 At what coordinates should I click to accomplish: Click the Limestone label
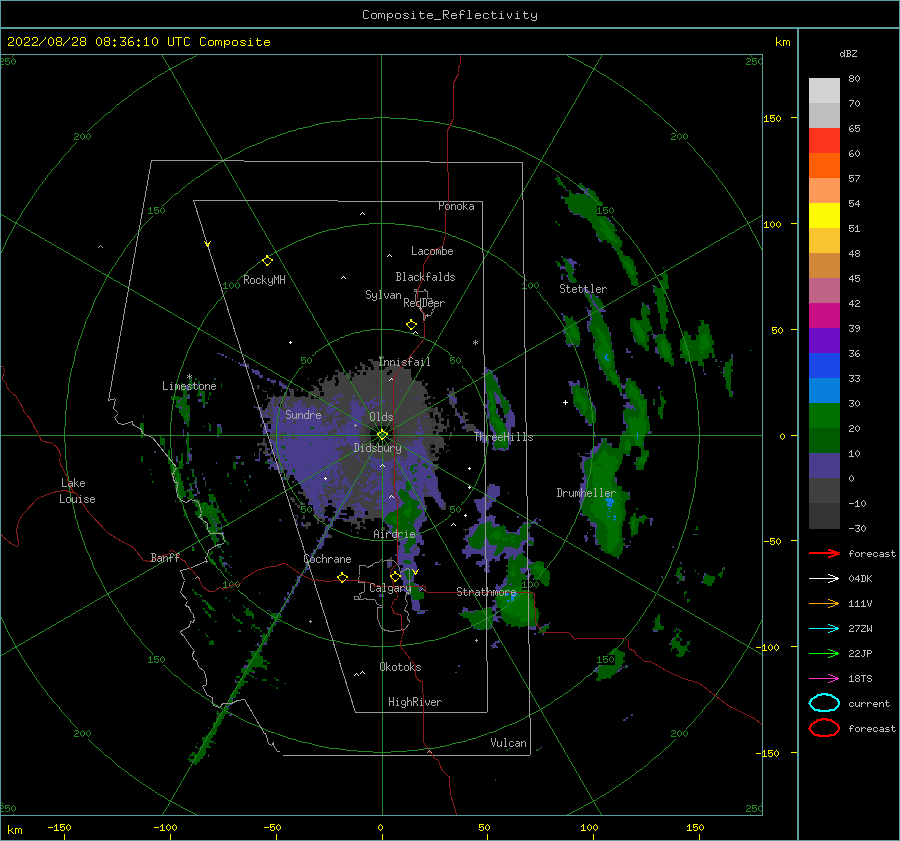coord(189,386)
